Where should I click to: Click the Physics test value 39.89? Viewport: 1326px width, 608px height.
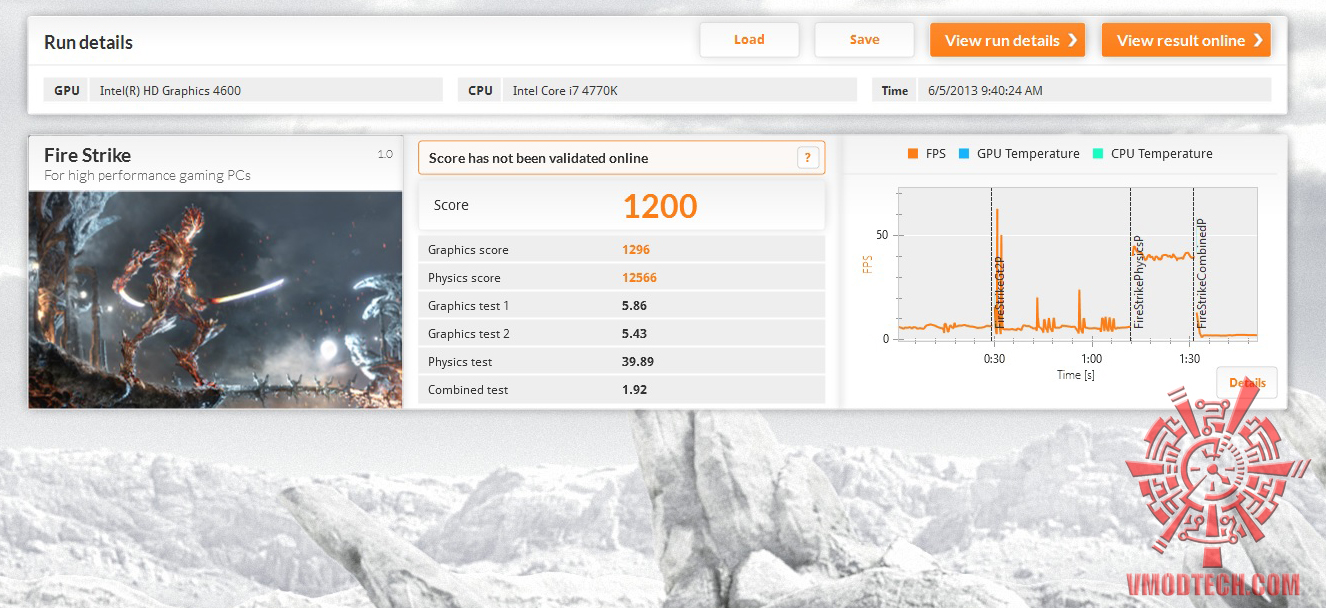point(638,362)
